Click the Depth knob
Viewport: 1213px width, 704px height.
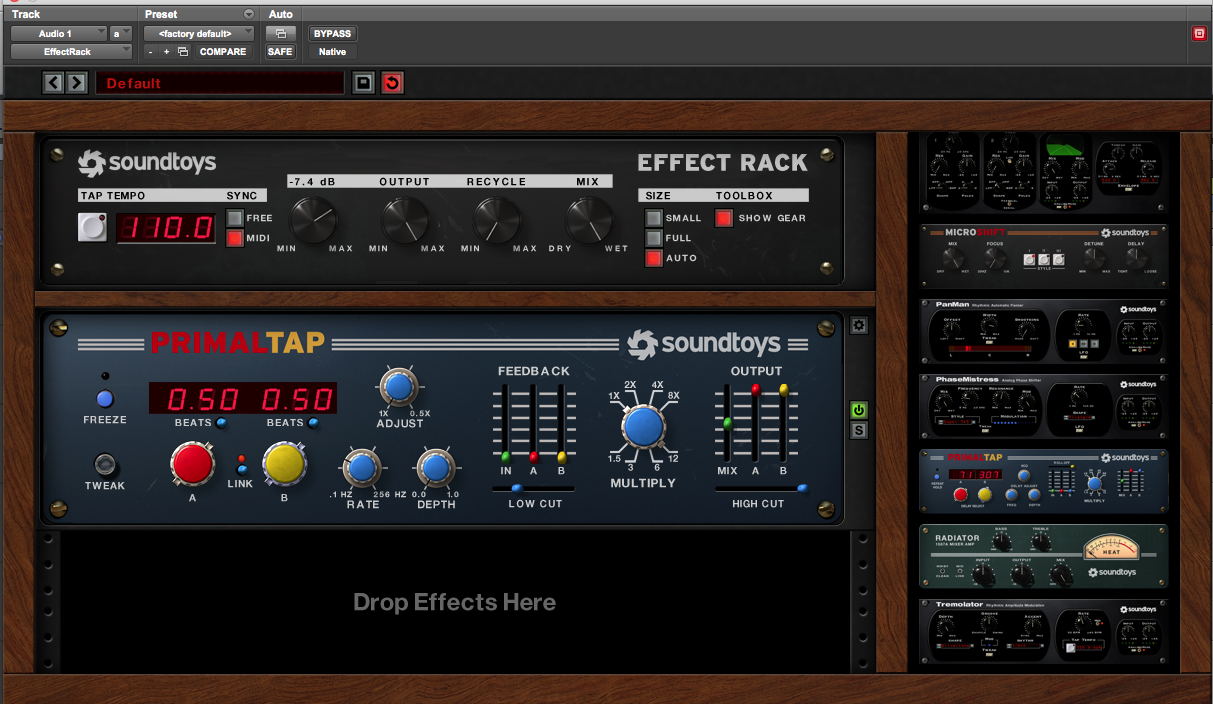click(x=434, y=467)
